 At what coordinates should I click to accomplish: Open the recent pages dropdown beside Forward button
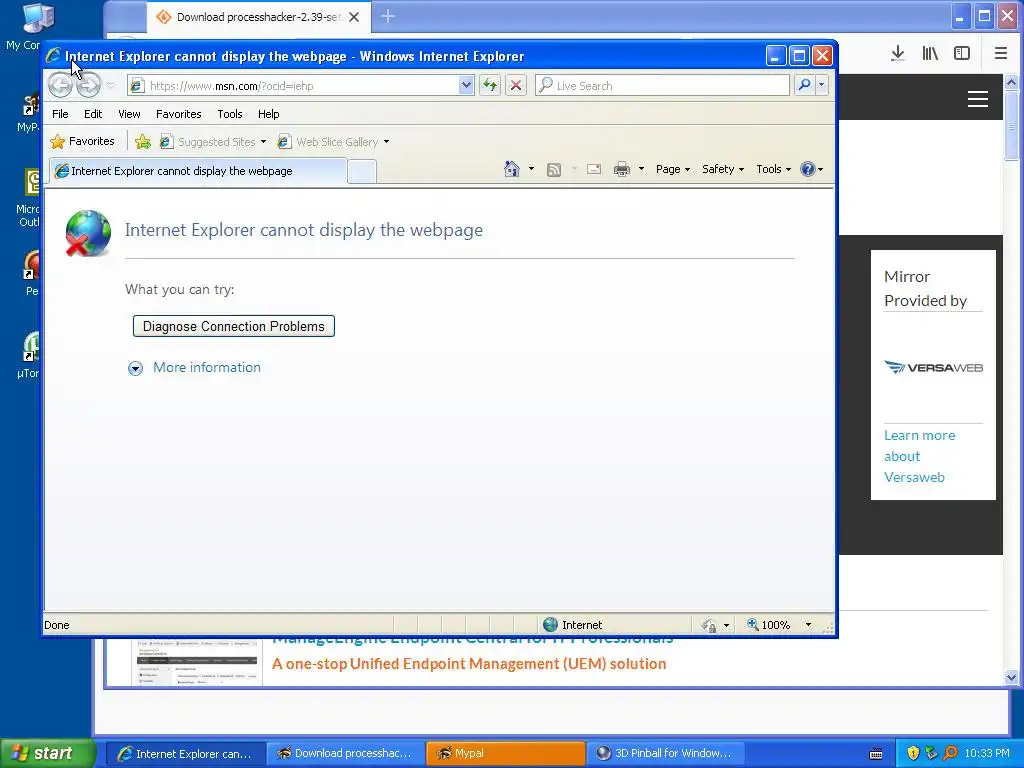(x=110, y=86)
